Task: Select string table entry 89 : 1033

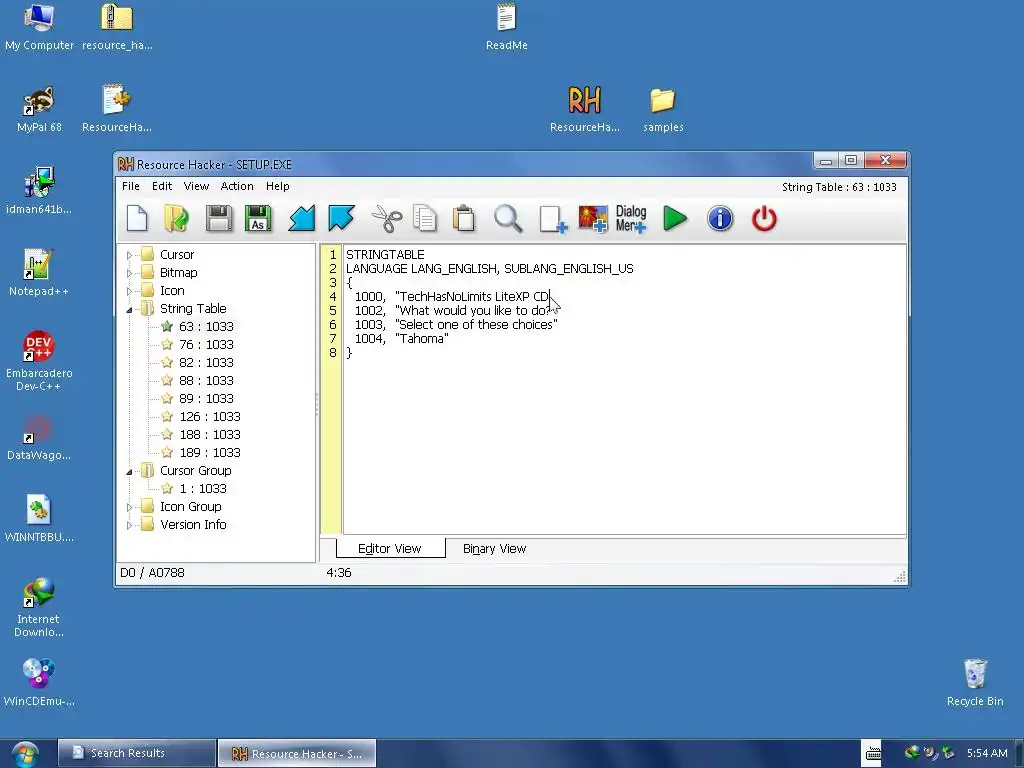Action: pyautogui.click(x=206, y=398)
